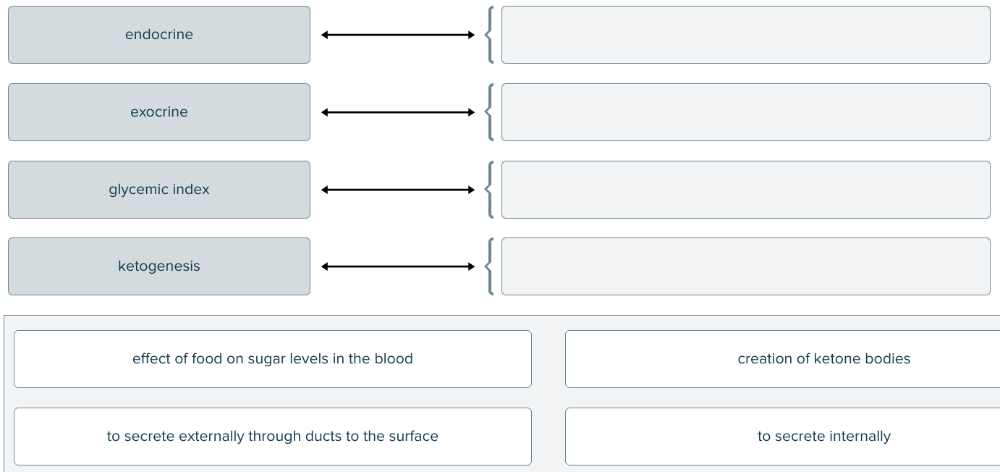Image resolution: width=1000 pixels, height=472 pixels.
Task: Select the ketogenesis term box
Action: (159, 266)
